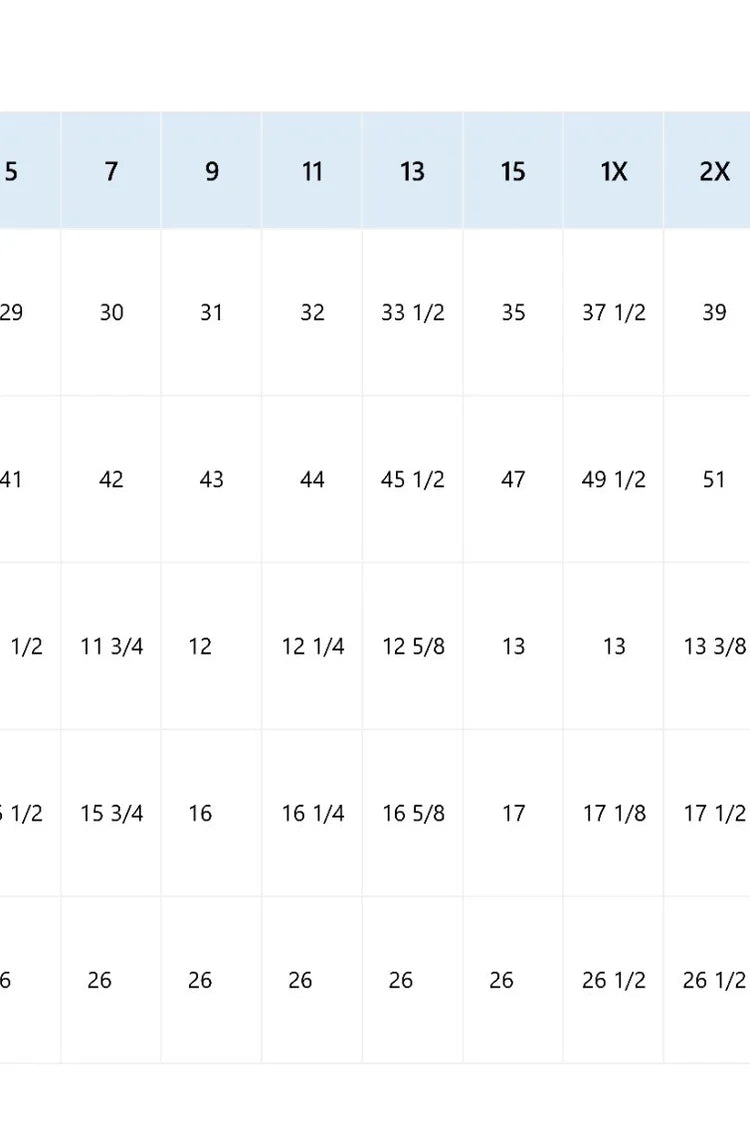Click the 17 1/8 measurement cell
Viewport: 750px width, 1125px height.
tap(614, 814)
